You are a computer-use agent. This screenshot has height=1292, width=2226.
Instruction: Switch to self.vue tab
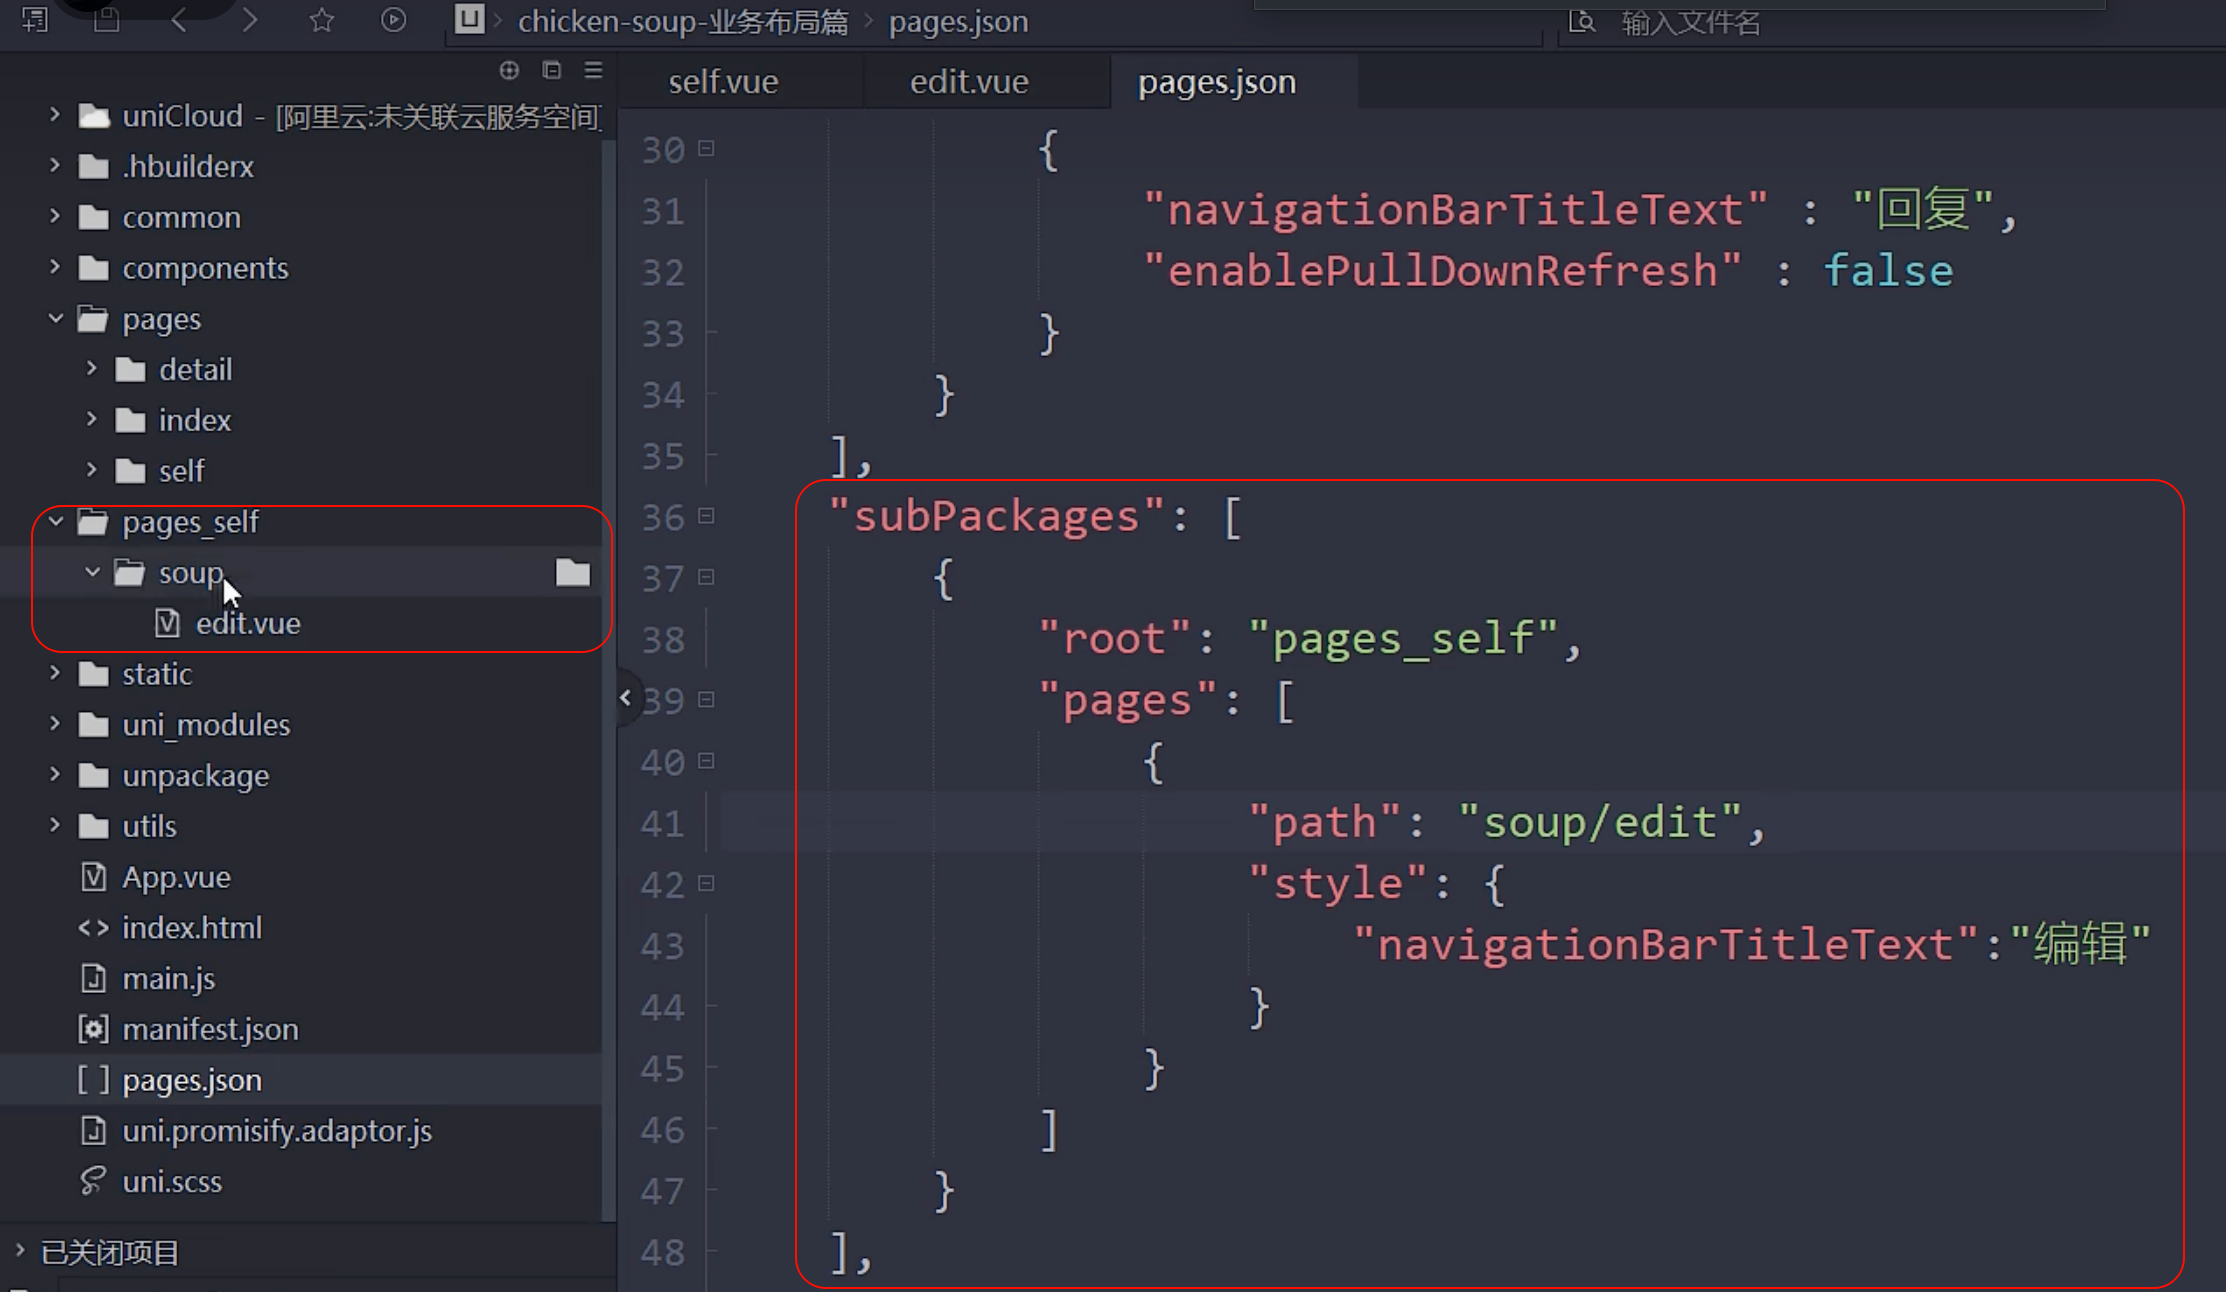pos(723,82)
